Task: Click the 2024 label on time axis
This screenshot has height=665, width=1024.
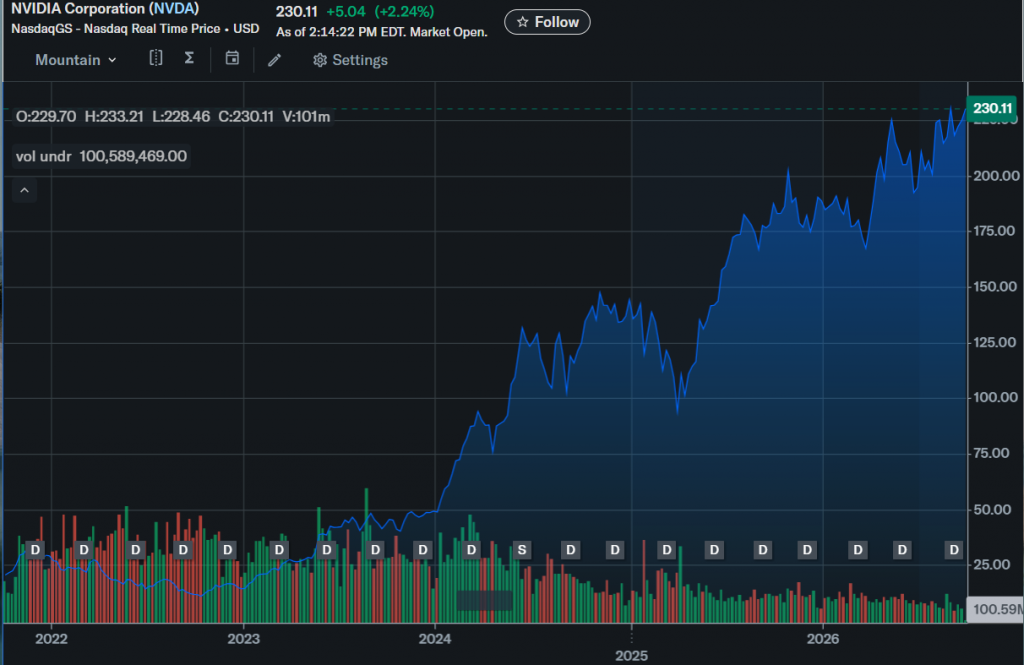Action: (435, 639)
